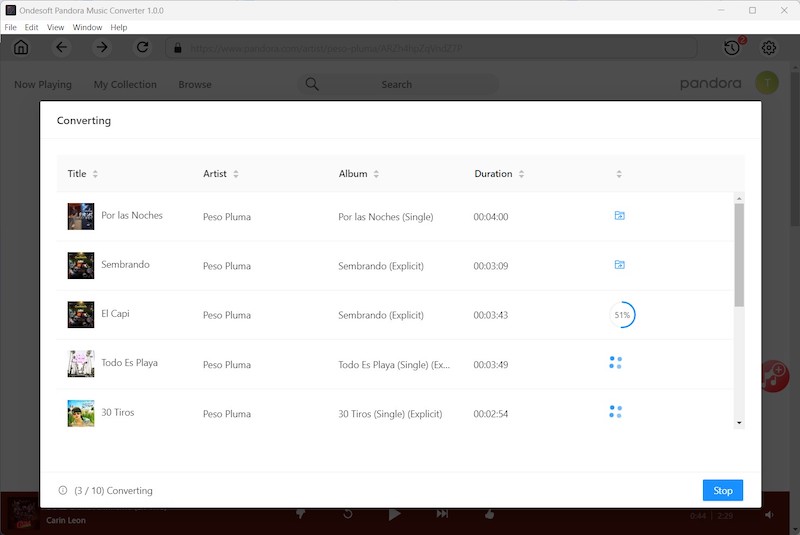The width and height of the screenshot is (800, 535).
Task: Open output folder for Por las Noches
Action: coord(619,216)
